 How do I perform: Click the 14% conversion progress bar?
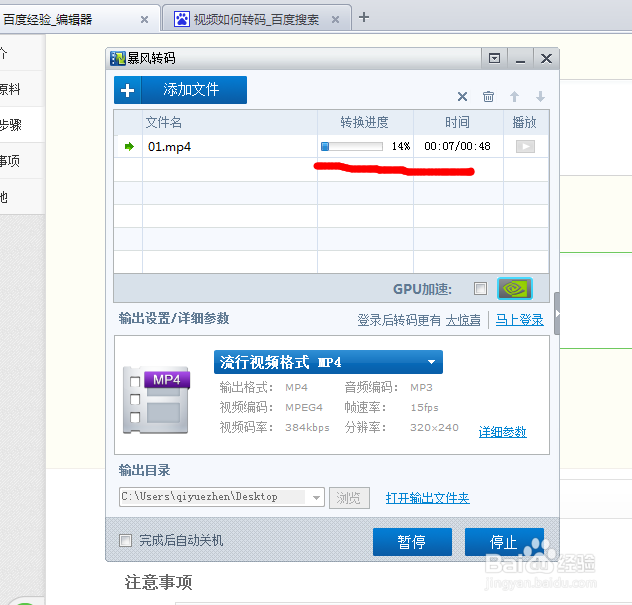[x=351, y=146]
